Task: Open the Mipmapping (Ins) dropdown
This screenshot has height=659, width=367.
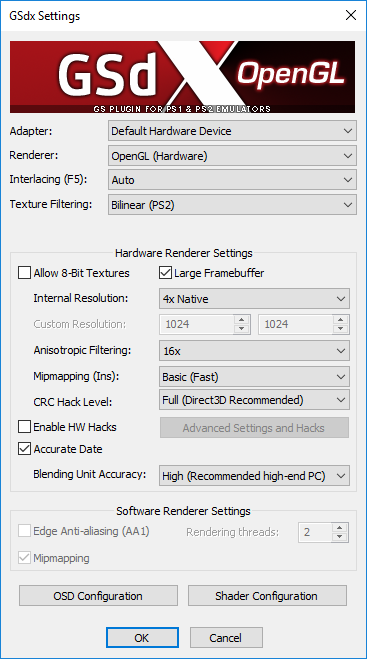Action: point(254,377)
